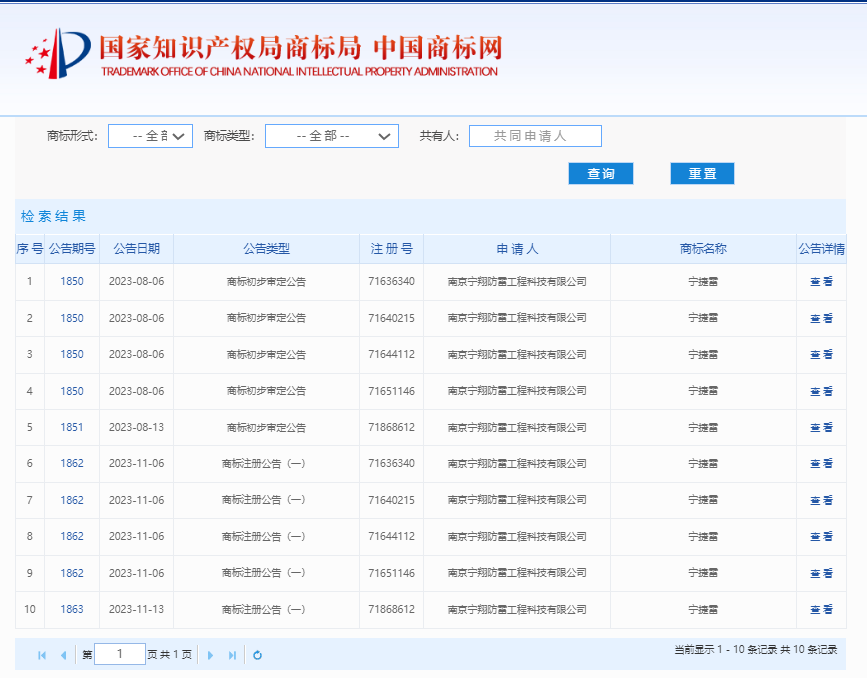Open issue 1862 link in row 8
Screen dimensions: 867x678
(72, 536)
